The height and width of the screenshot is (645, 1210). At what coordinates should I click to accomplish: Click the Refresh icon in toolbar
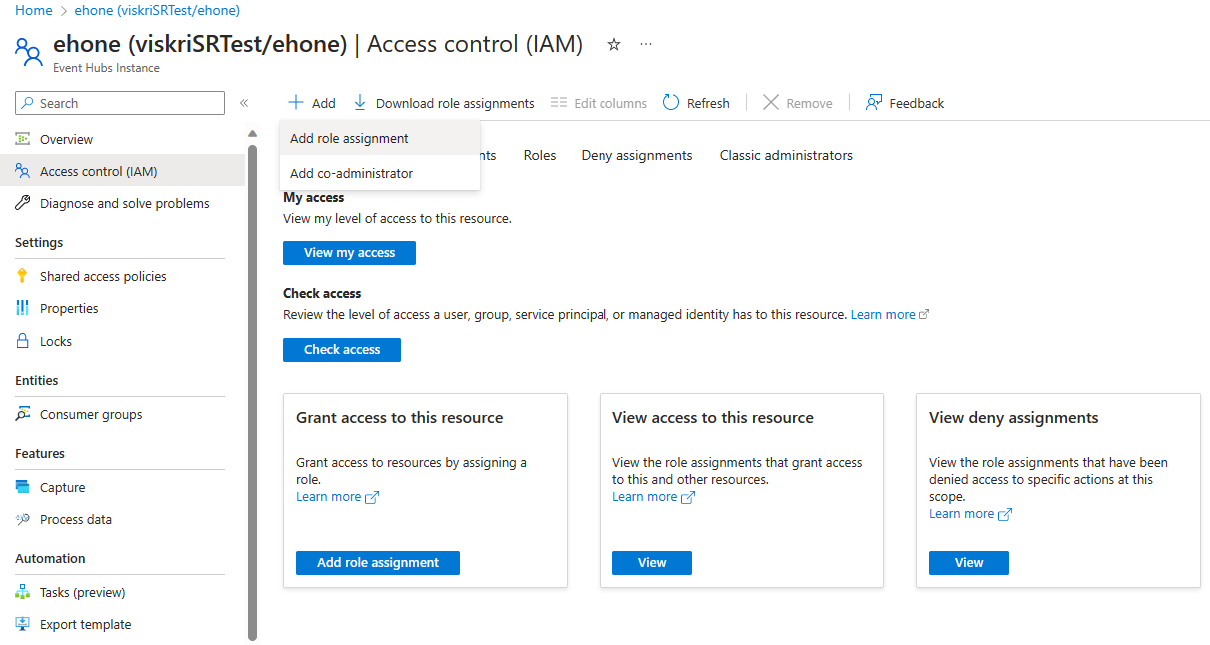coord(671,103)
